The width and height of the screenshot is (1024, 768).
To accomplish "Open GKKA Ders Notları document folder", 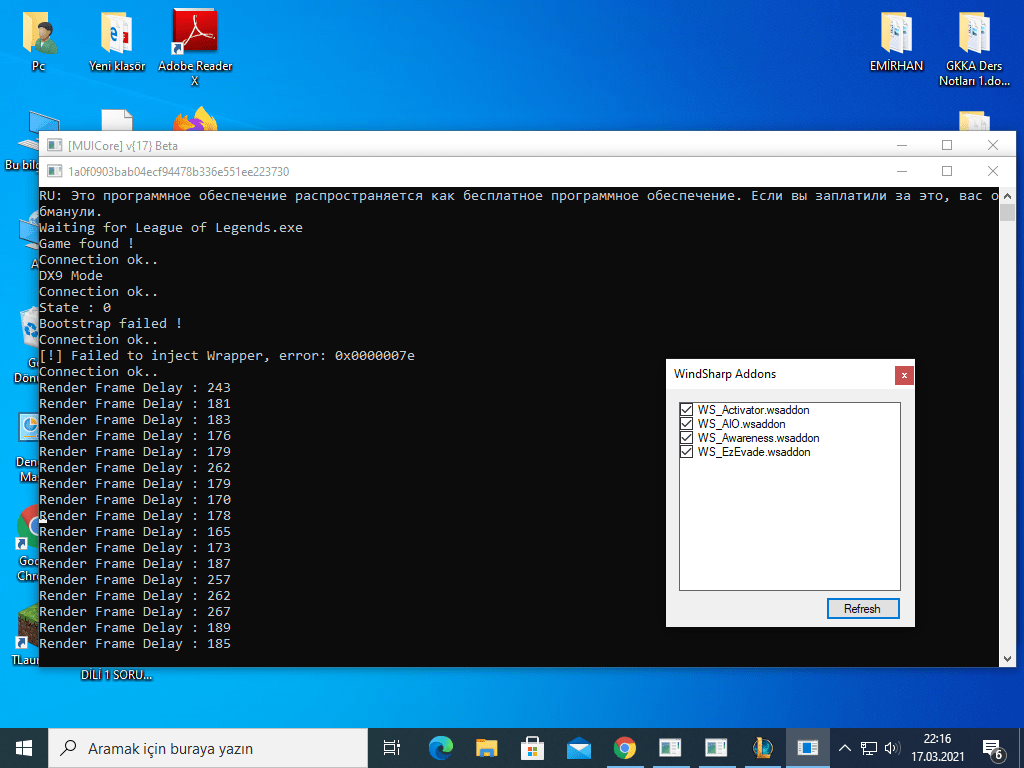I will click(x=974, y=48).
